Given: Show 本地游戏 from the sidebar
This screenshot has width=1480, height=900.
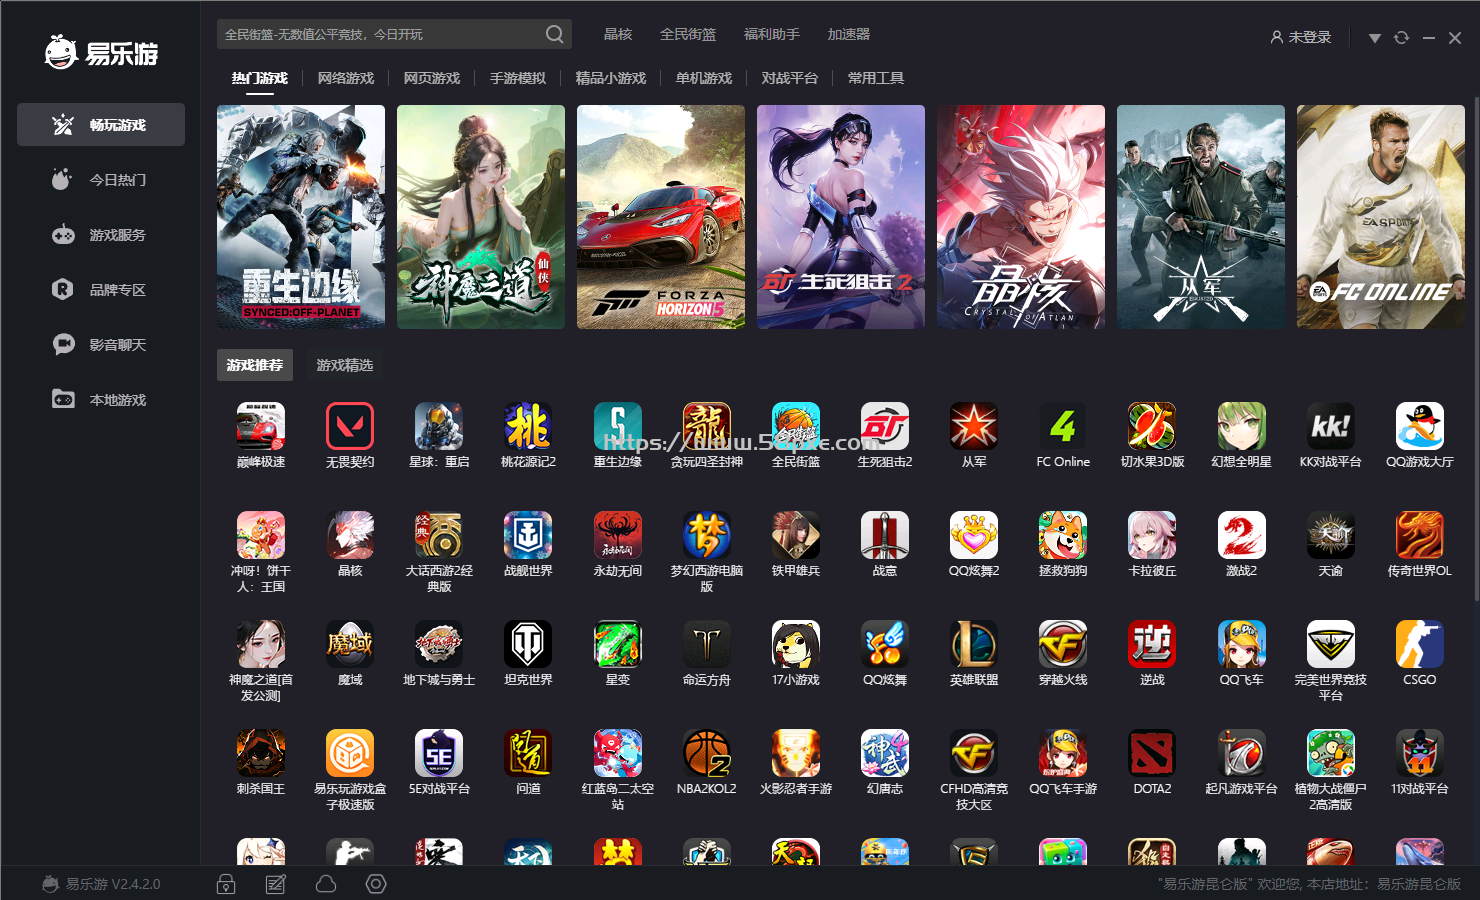Looking at the screenshot, I should coord(101,400).
